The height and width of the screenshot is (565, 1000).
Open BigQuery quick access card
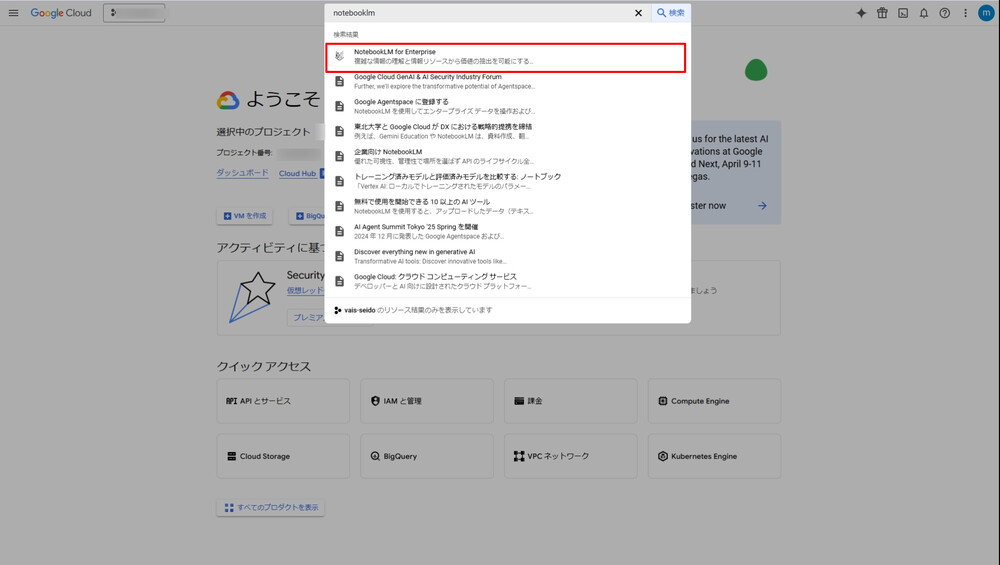coord(427,457)
